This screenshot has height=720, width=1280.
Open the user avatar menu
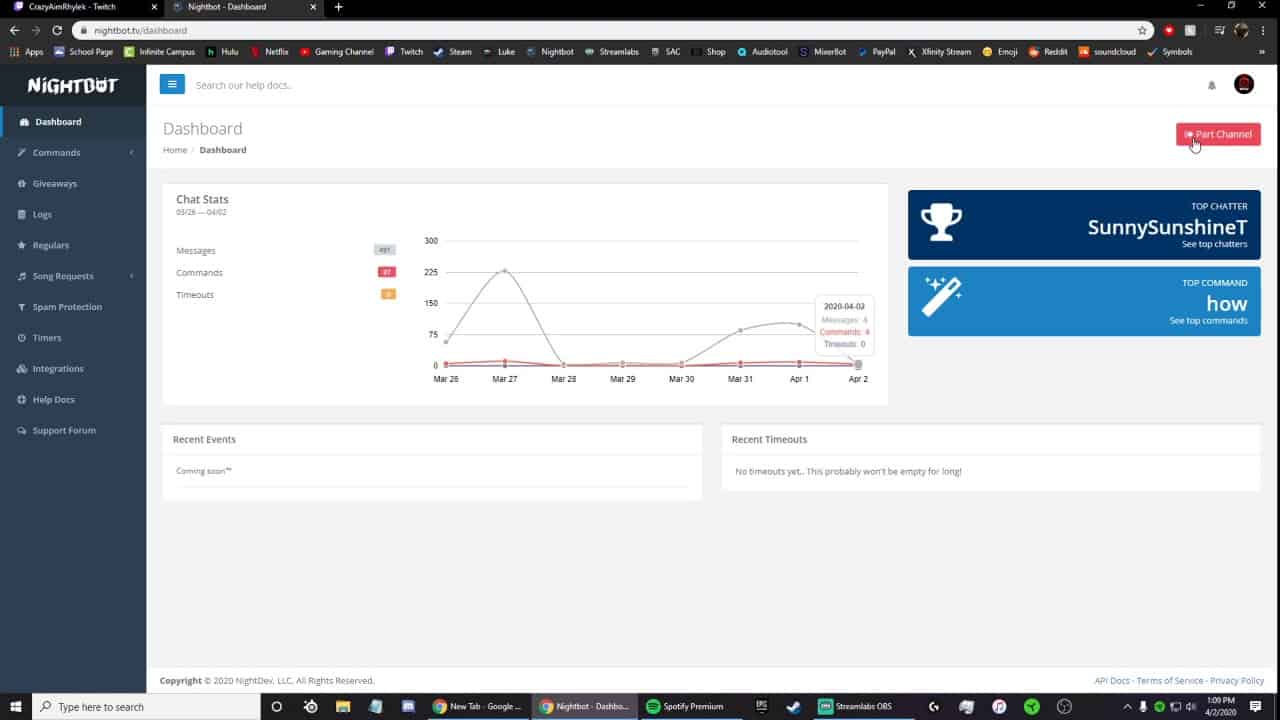click(1244, 84)
